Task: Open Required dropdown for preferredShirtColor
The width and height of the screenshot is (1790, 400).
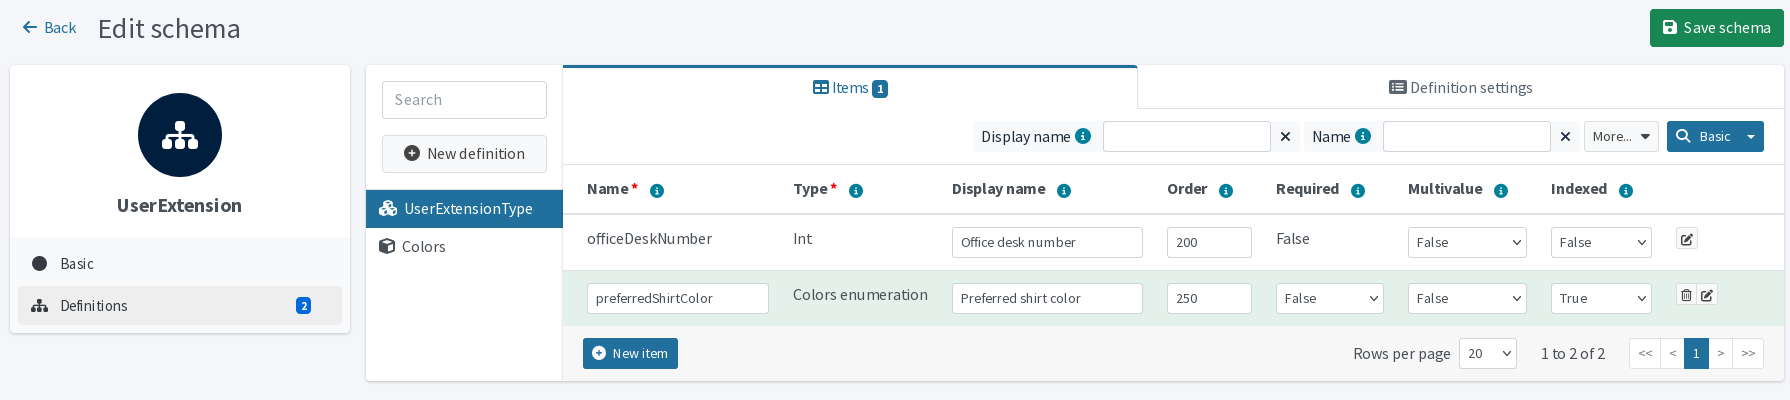Action: (1330, 298)
